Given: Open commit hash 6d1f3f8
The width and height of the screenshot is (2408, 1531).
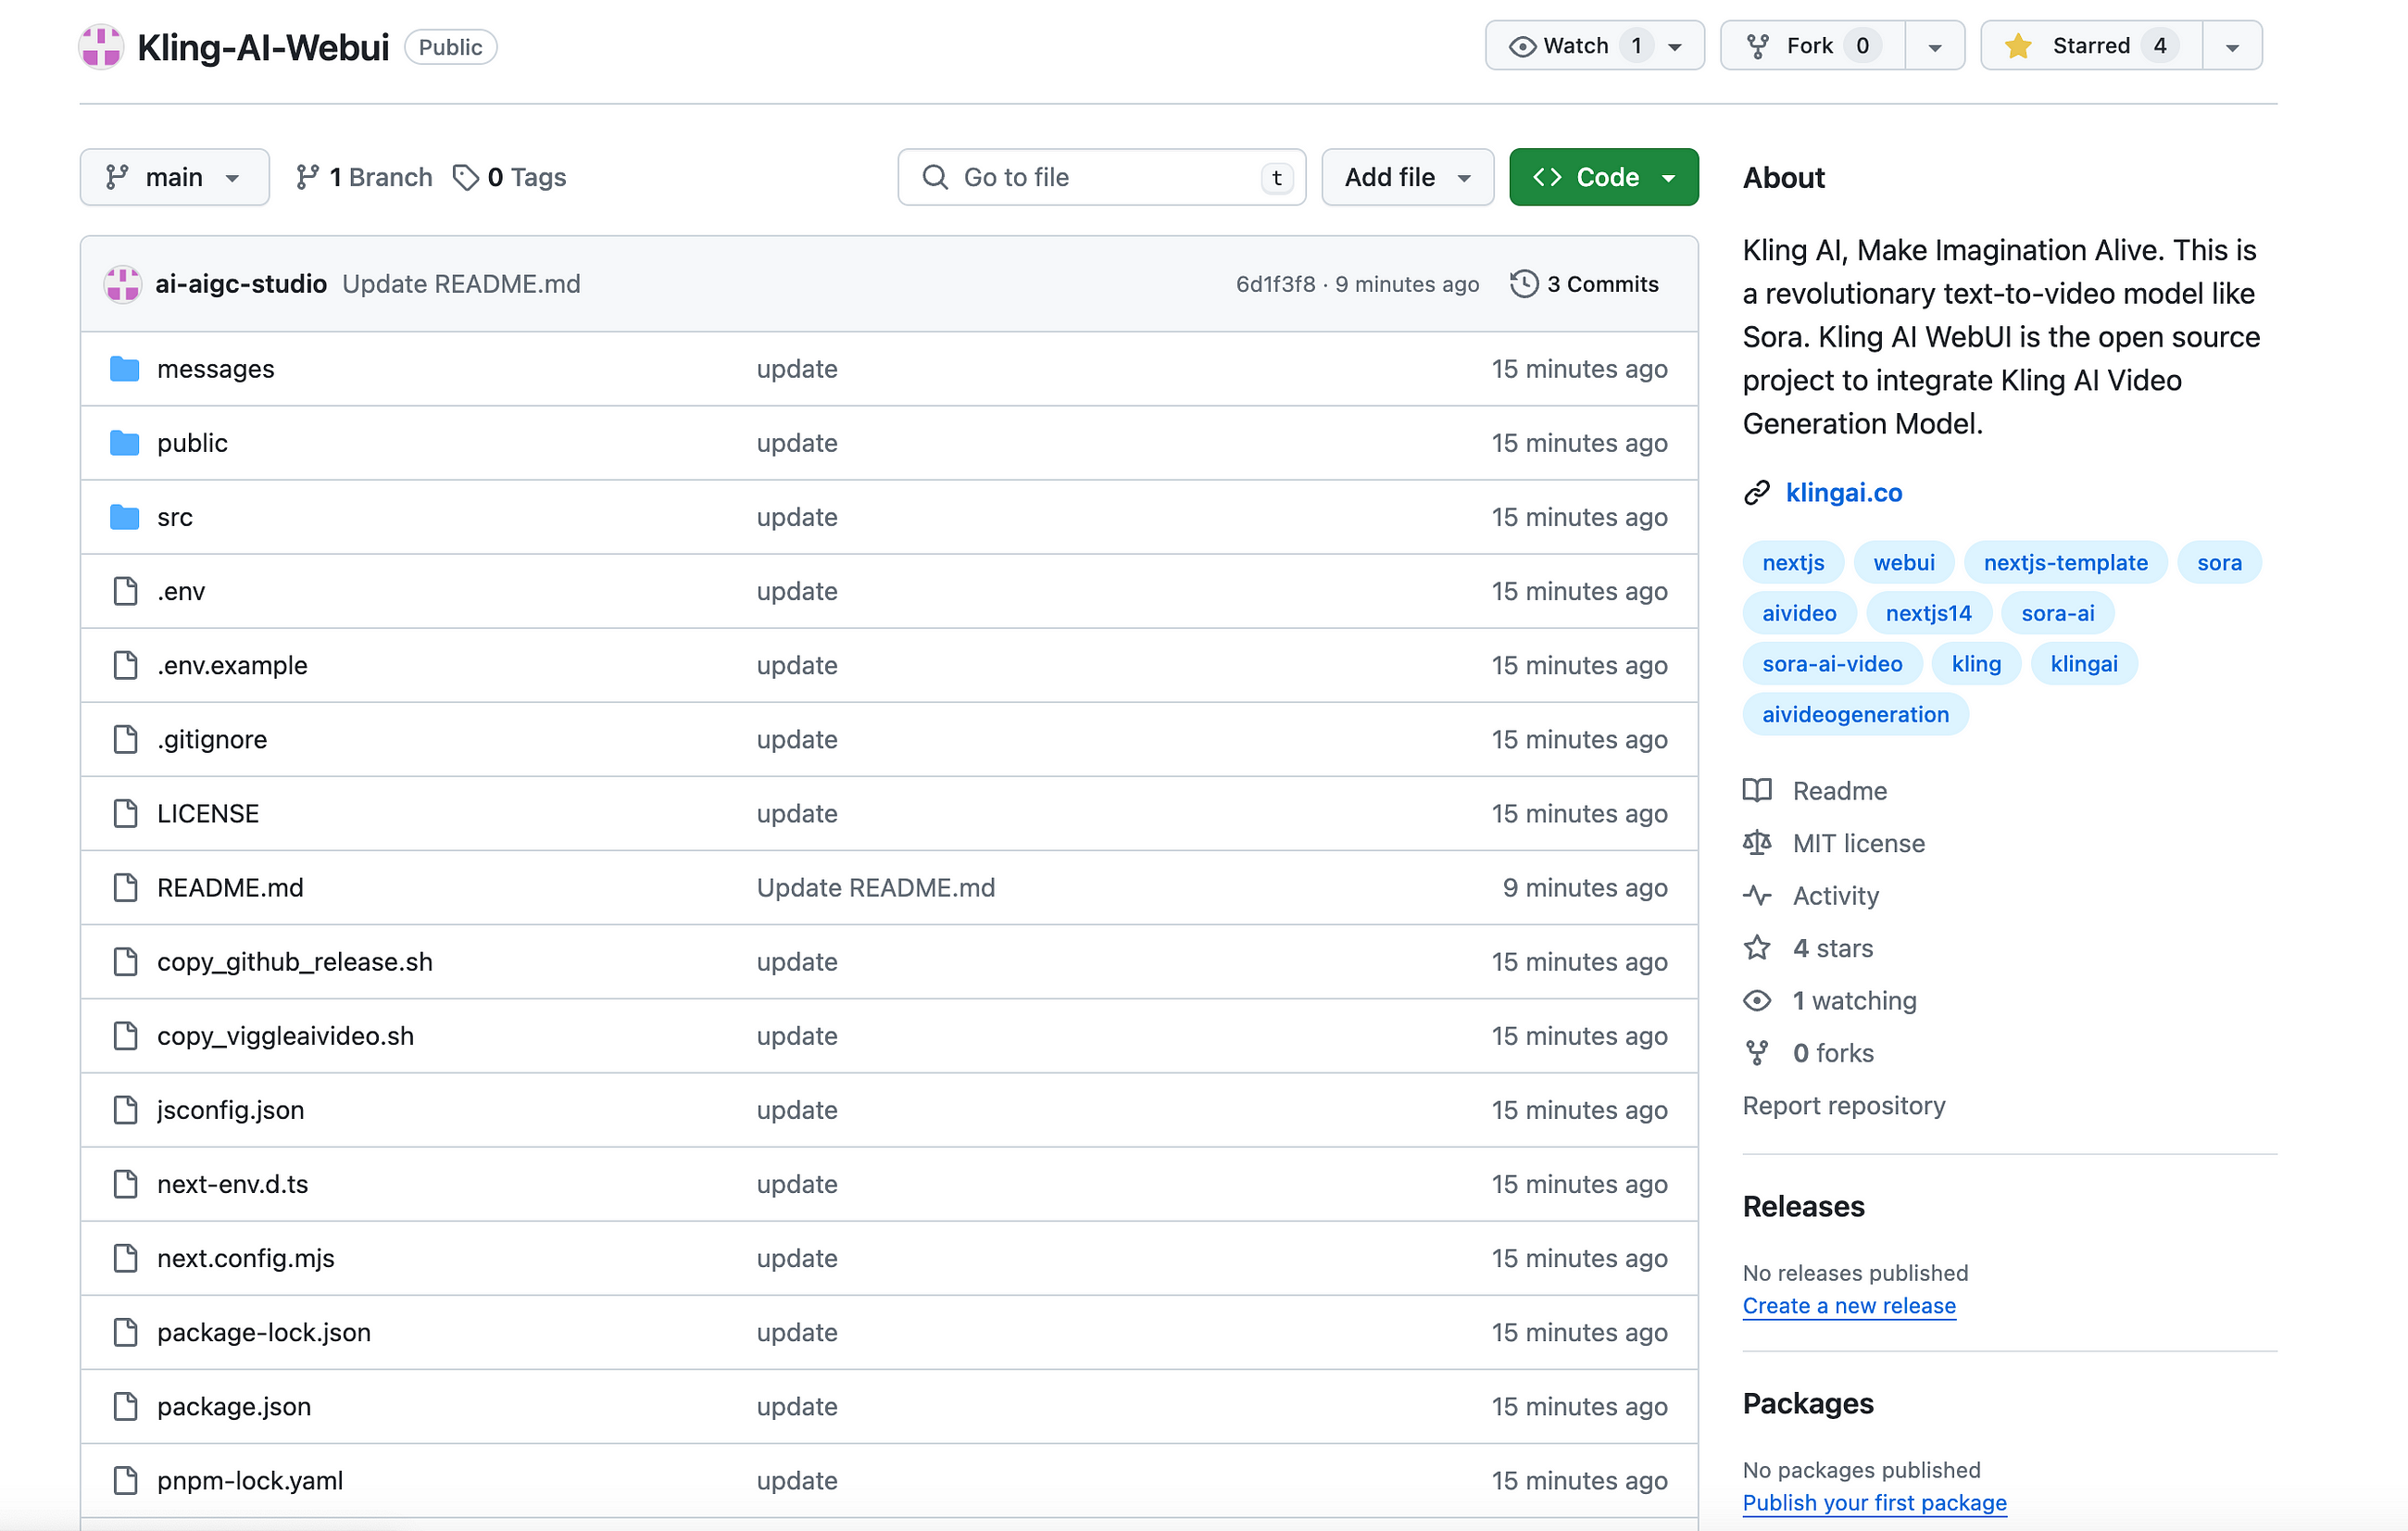Looking at the screenshot, I should point(1275,284).
